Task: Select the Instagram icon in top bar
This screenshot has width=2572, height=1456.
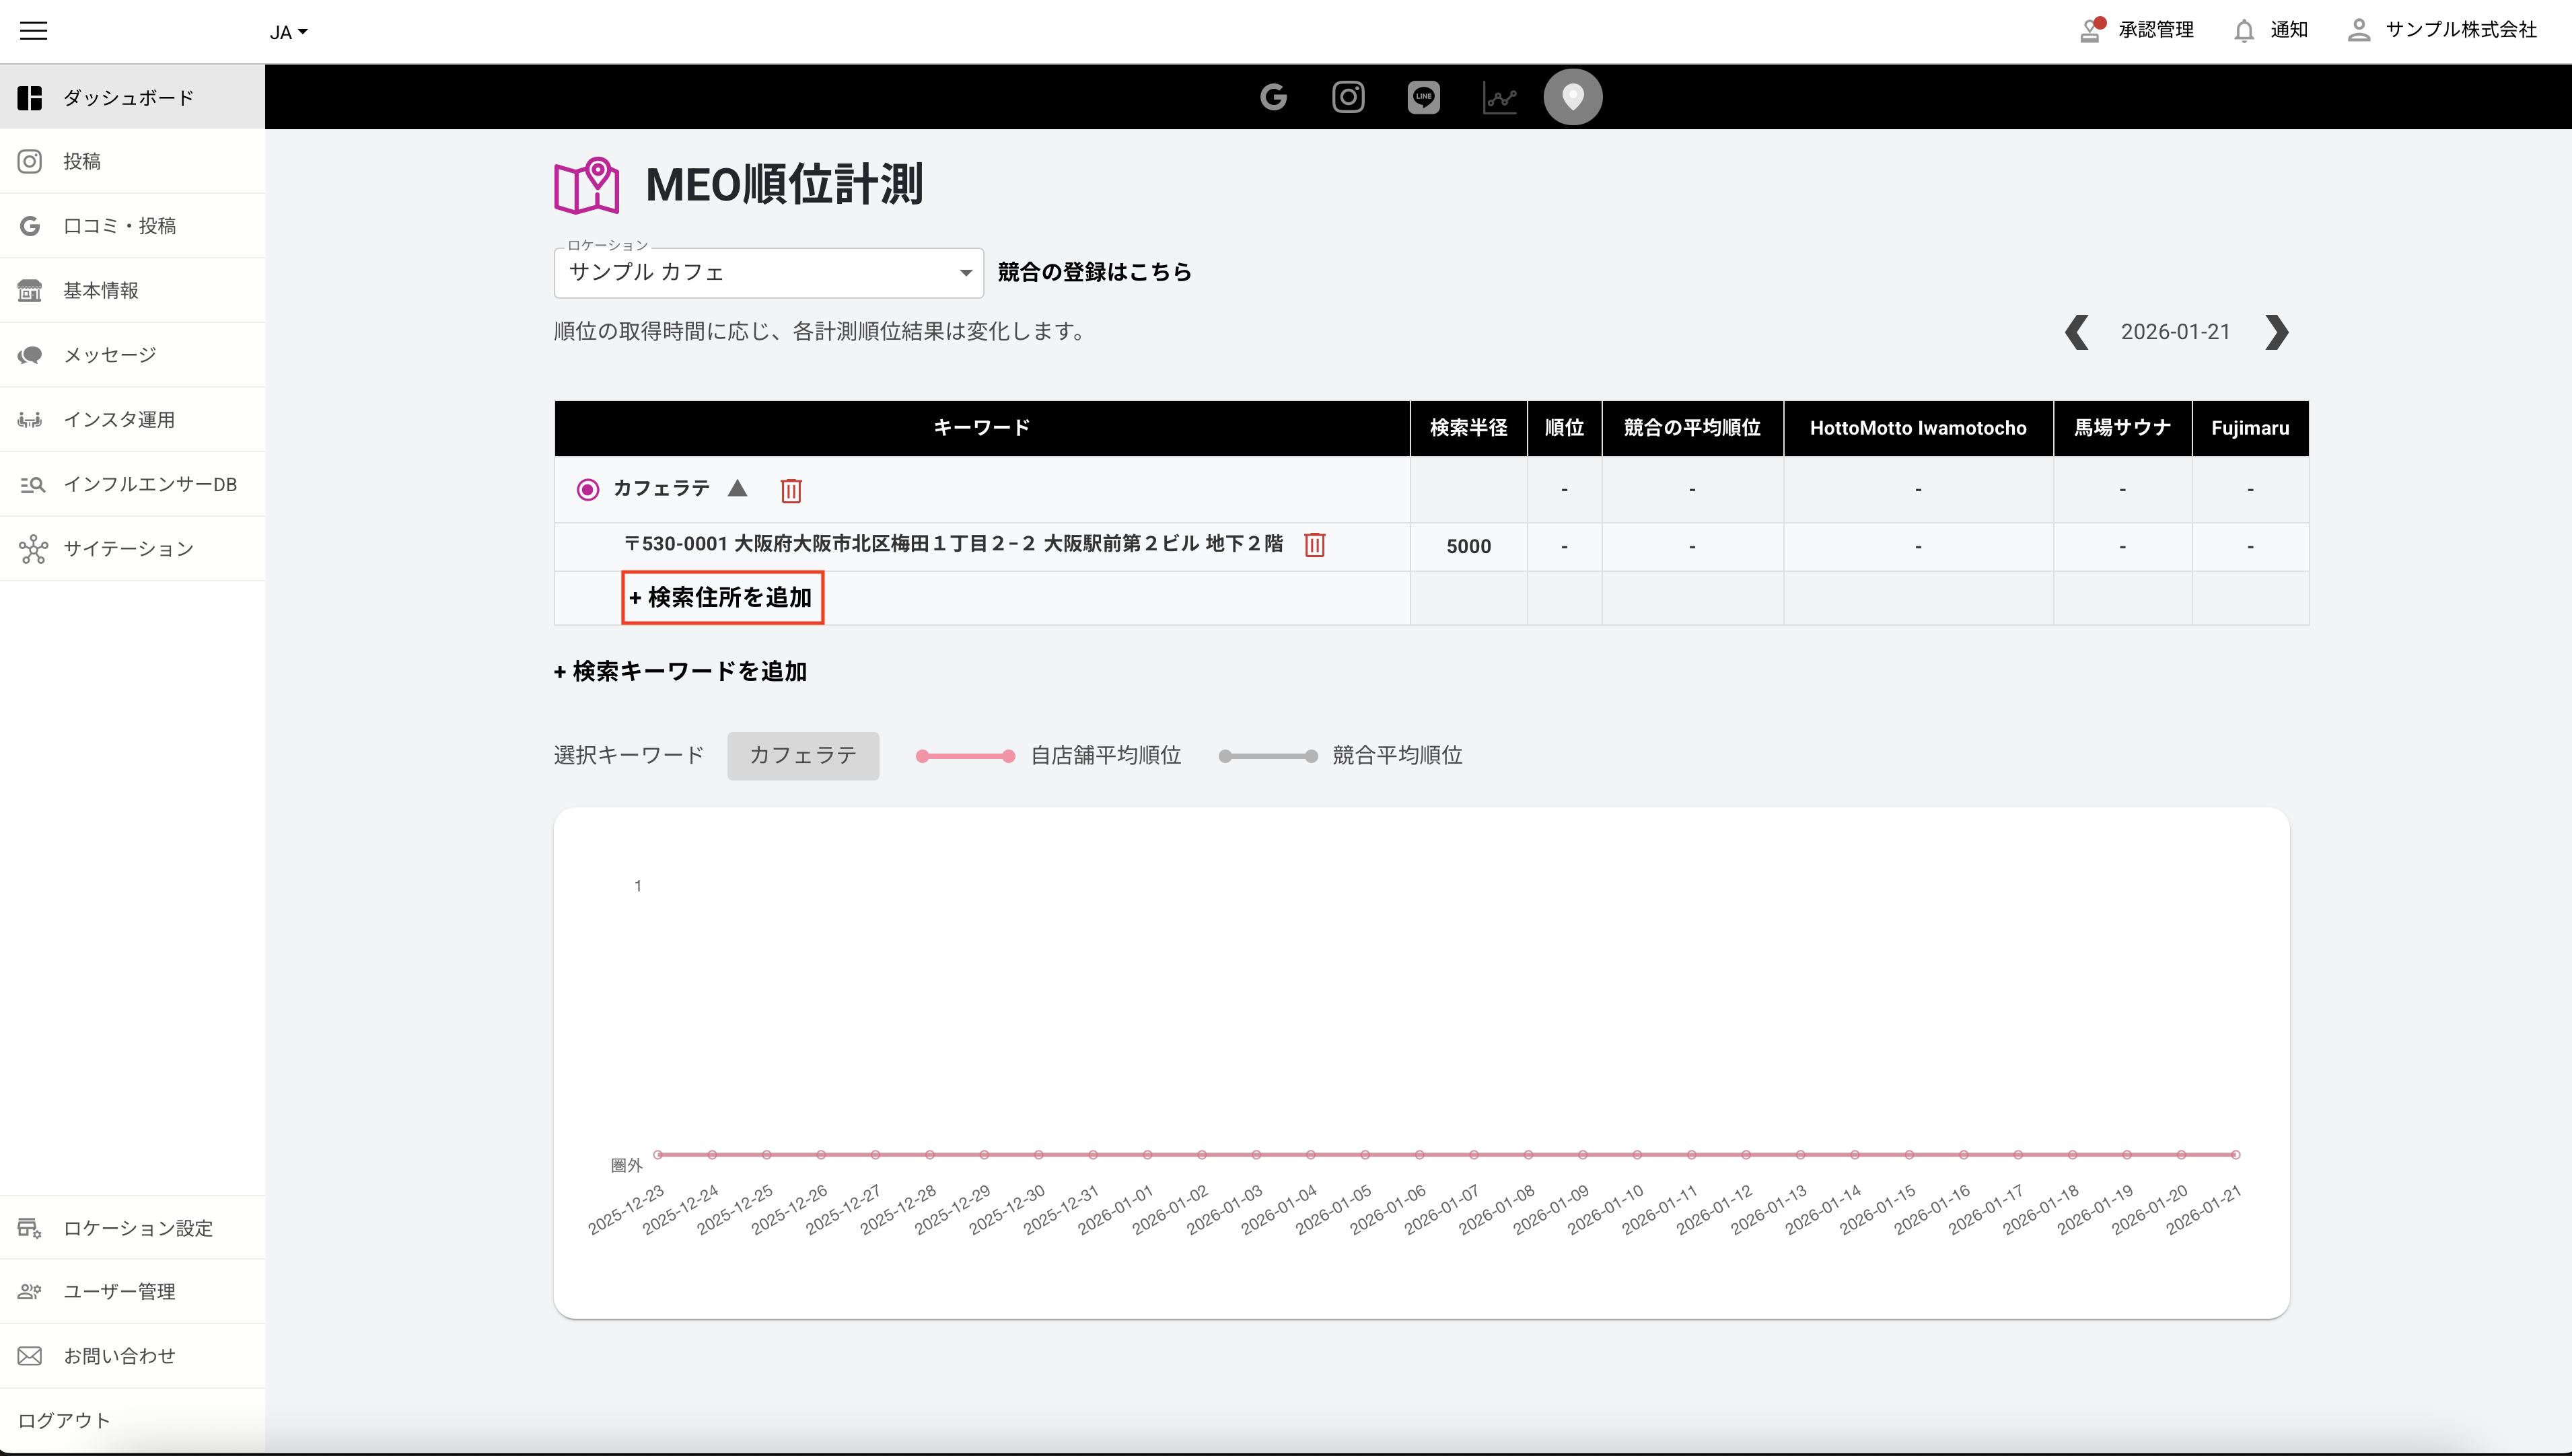Action: point(1348,97)
